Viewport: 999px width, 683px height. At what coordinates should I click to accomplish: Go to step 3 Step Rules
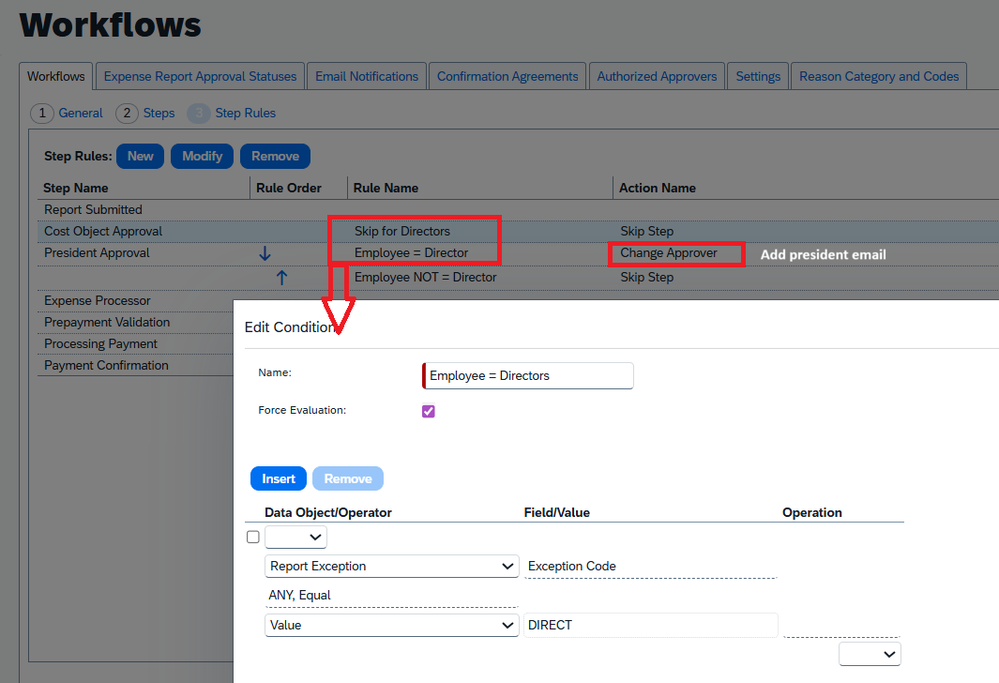(232, 113)
